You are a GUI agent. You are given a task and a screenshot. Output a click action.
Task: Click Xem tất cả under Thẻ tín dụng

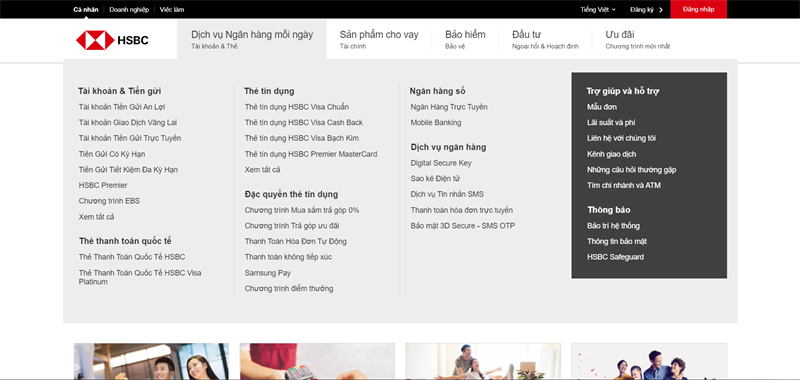(262, 170)
